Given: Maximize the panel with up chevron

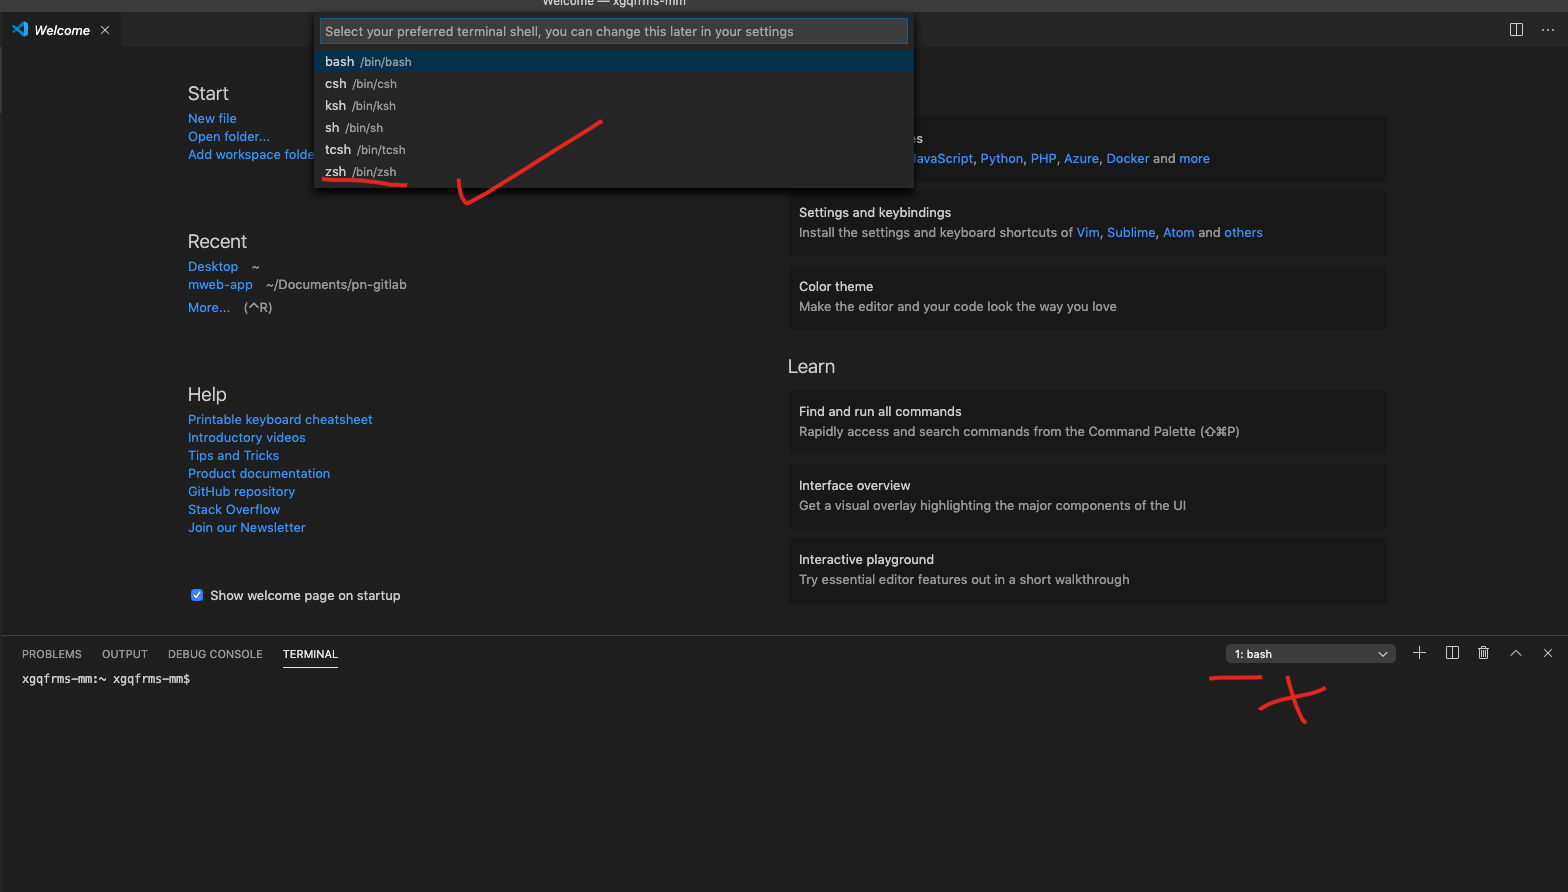Looking at the screenshot, I should click(x=1516, y=653).
